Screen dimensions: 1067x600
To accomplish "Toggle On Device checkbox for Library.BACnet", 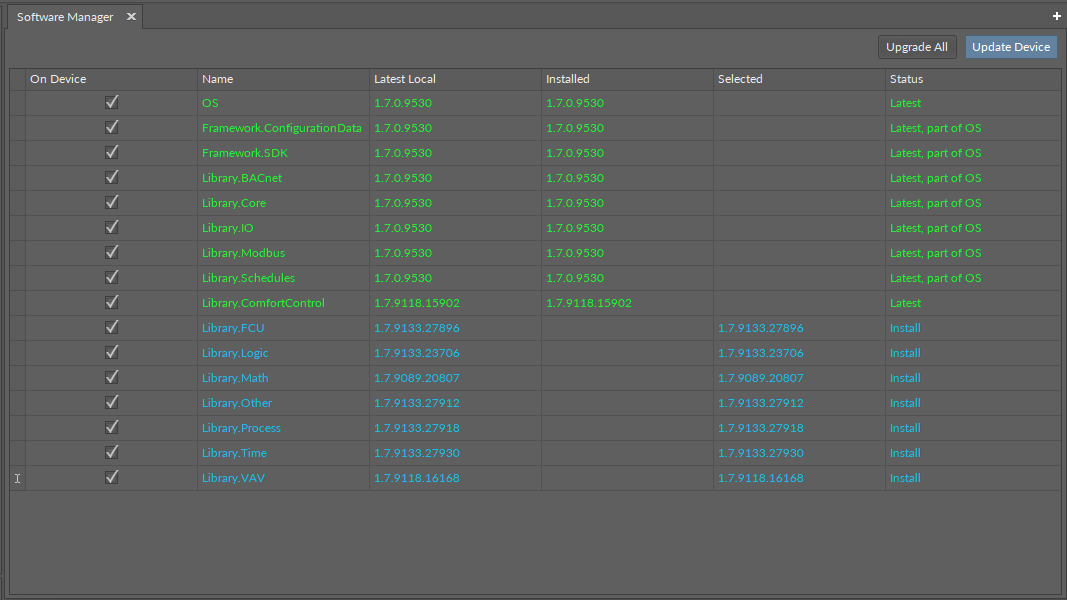I will 112,177.
